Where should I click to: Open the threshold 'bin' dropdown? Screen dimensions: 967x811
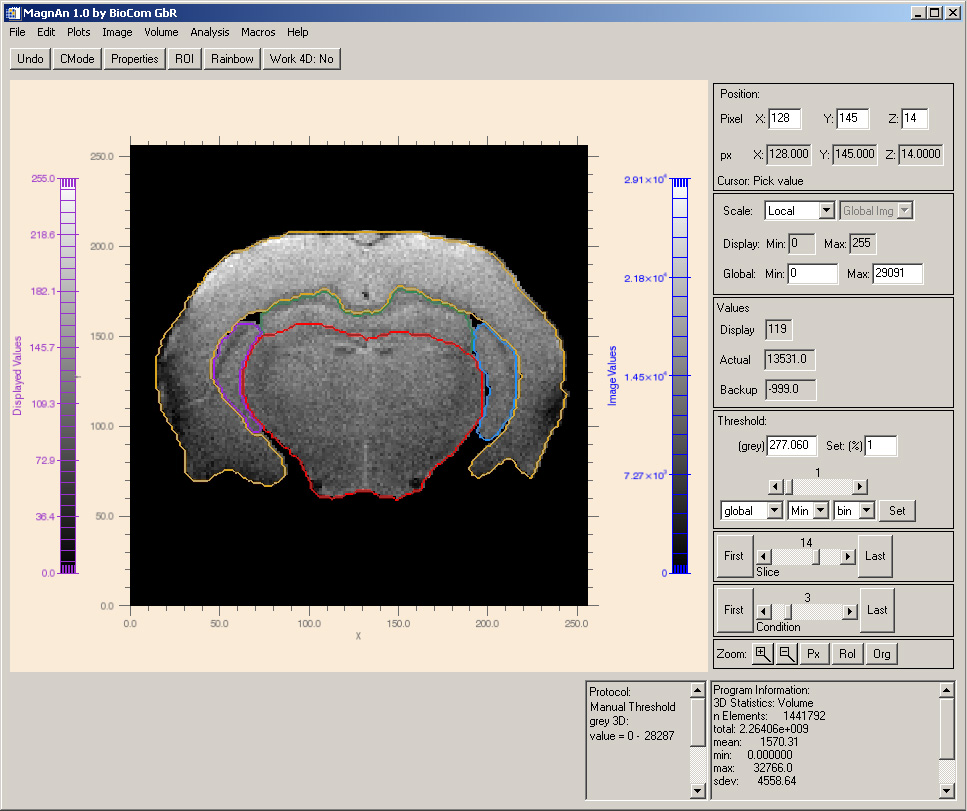click(x=853, y=511)
